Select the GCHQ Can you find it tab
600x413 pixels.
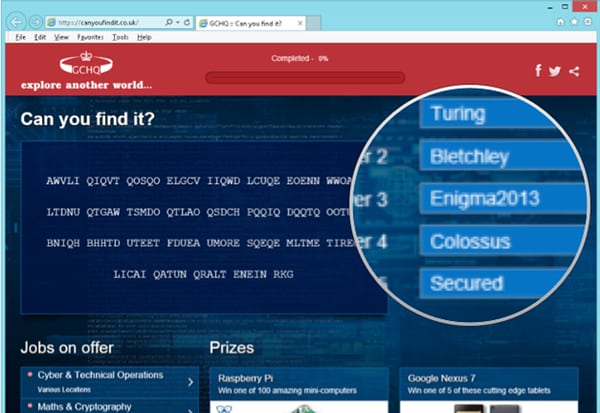[245, 21]
